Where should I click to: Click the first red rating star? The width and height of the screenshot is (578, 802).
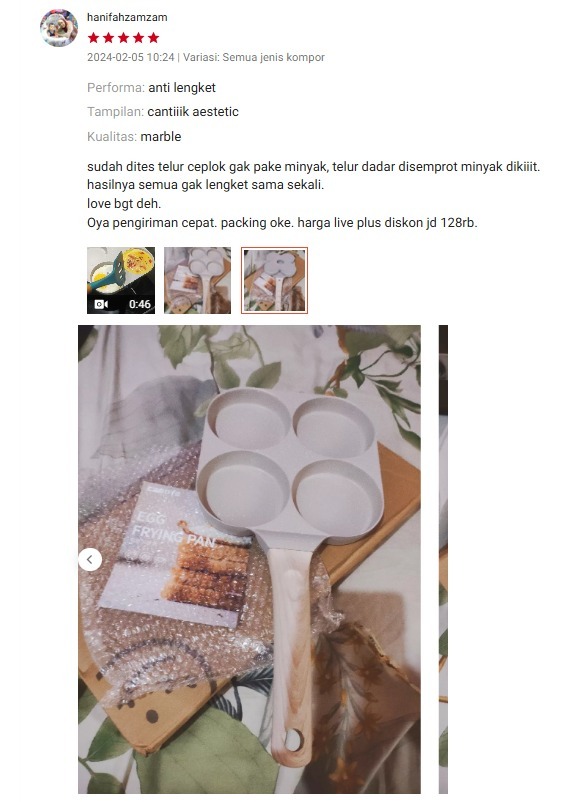coord(93,38)
